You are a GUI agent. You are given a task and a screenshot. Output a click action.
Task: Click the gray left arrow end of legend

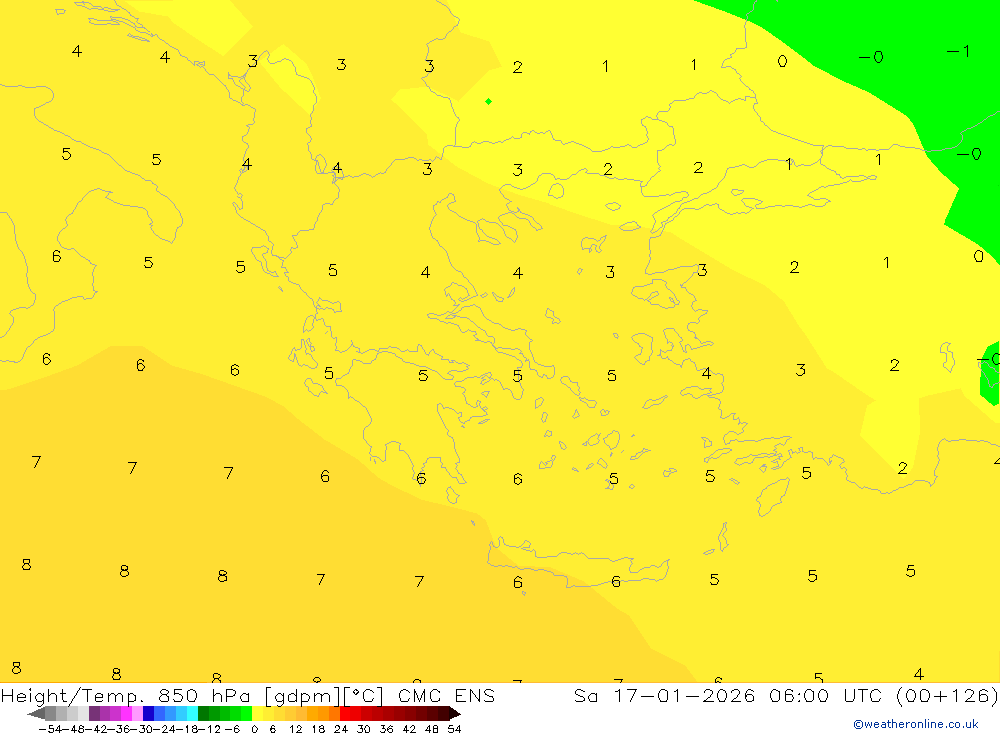[x=36, y=714]
